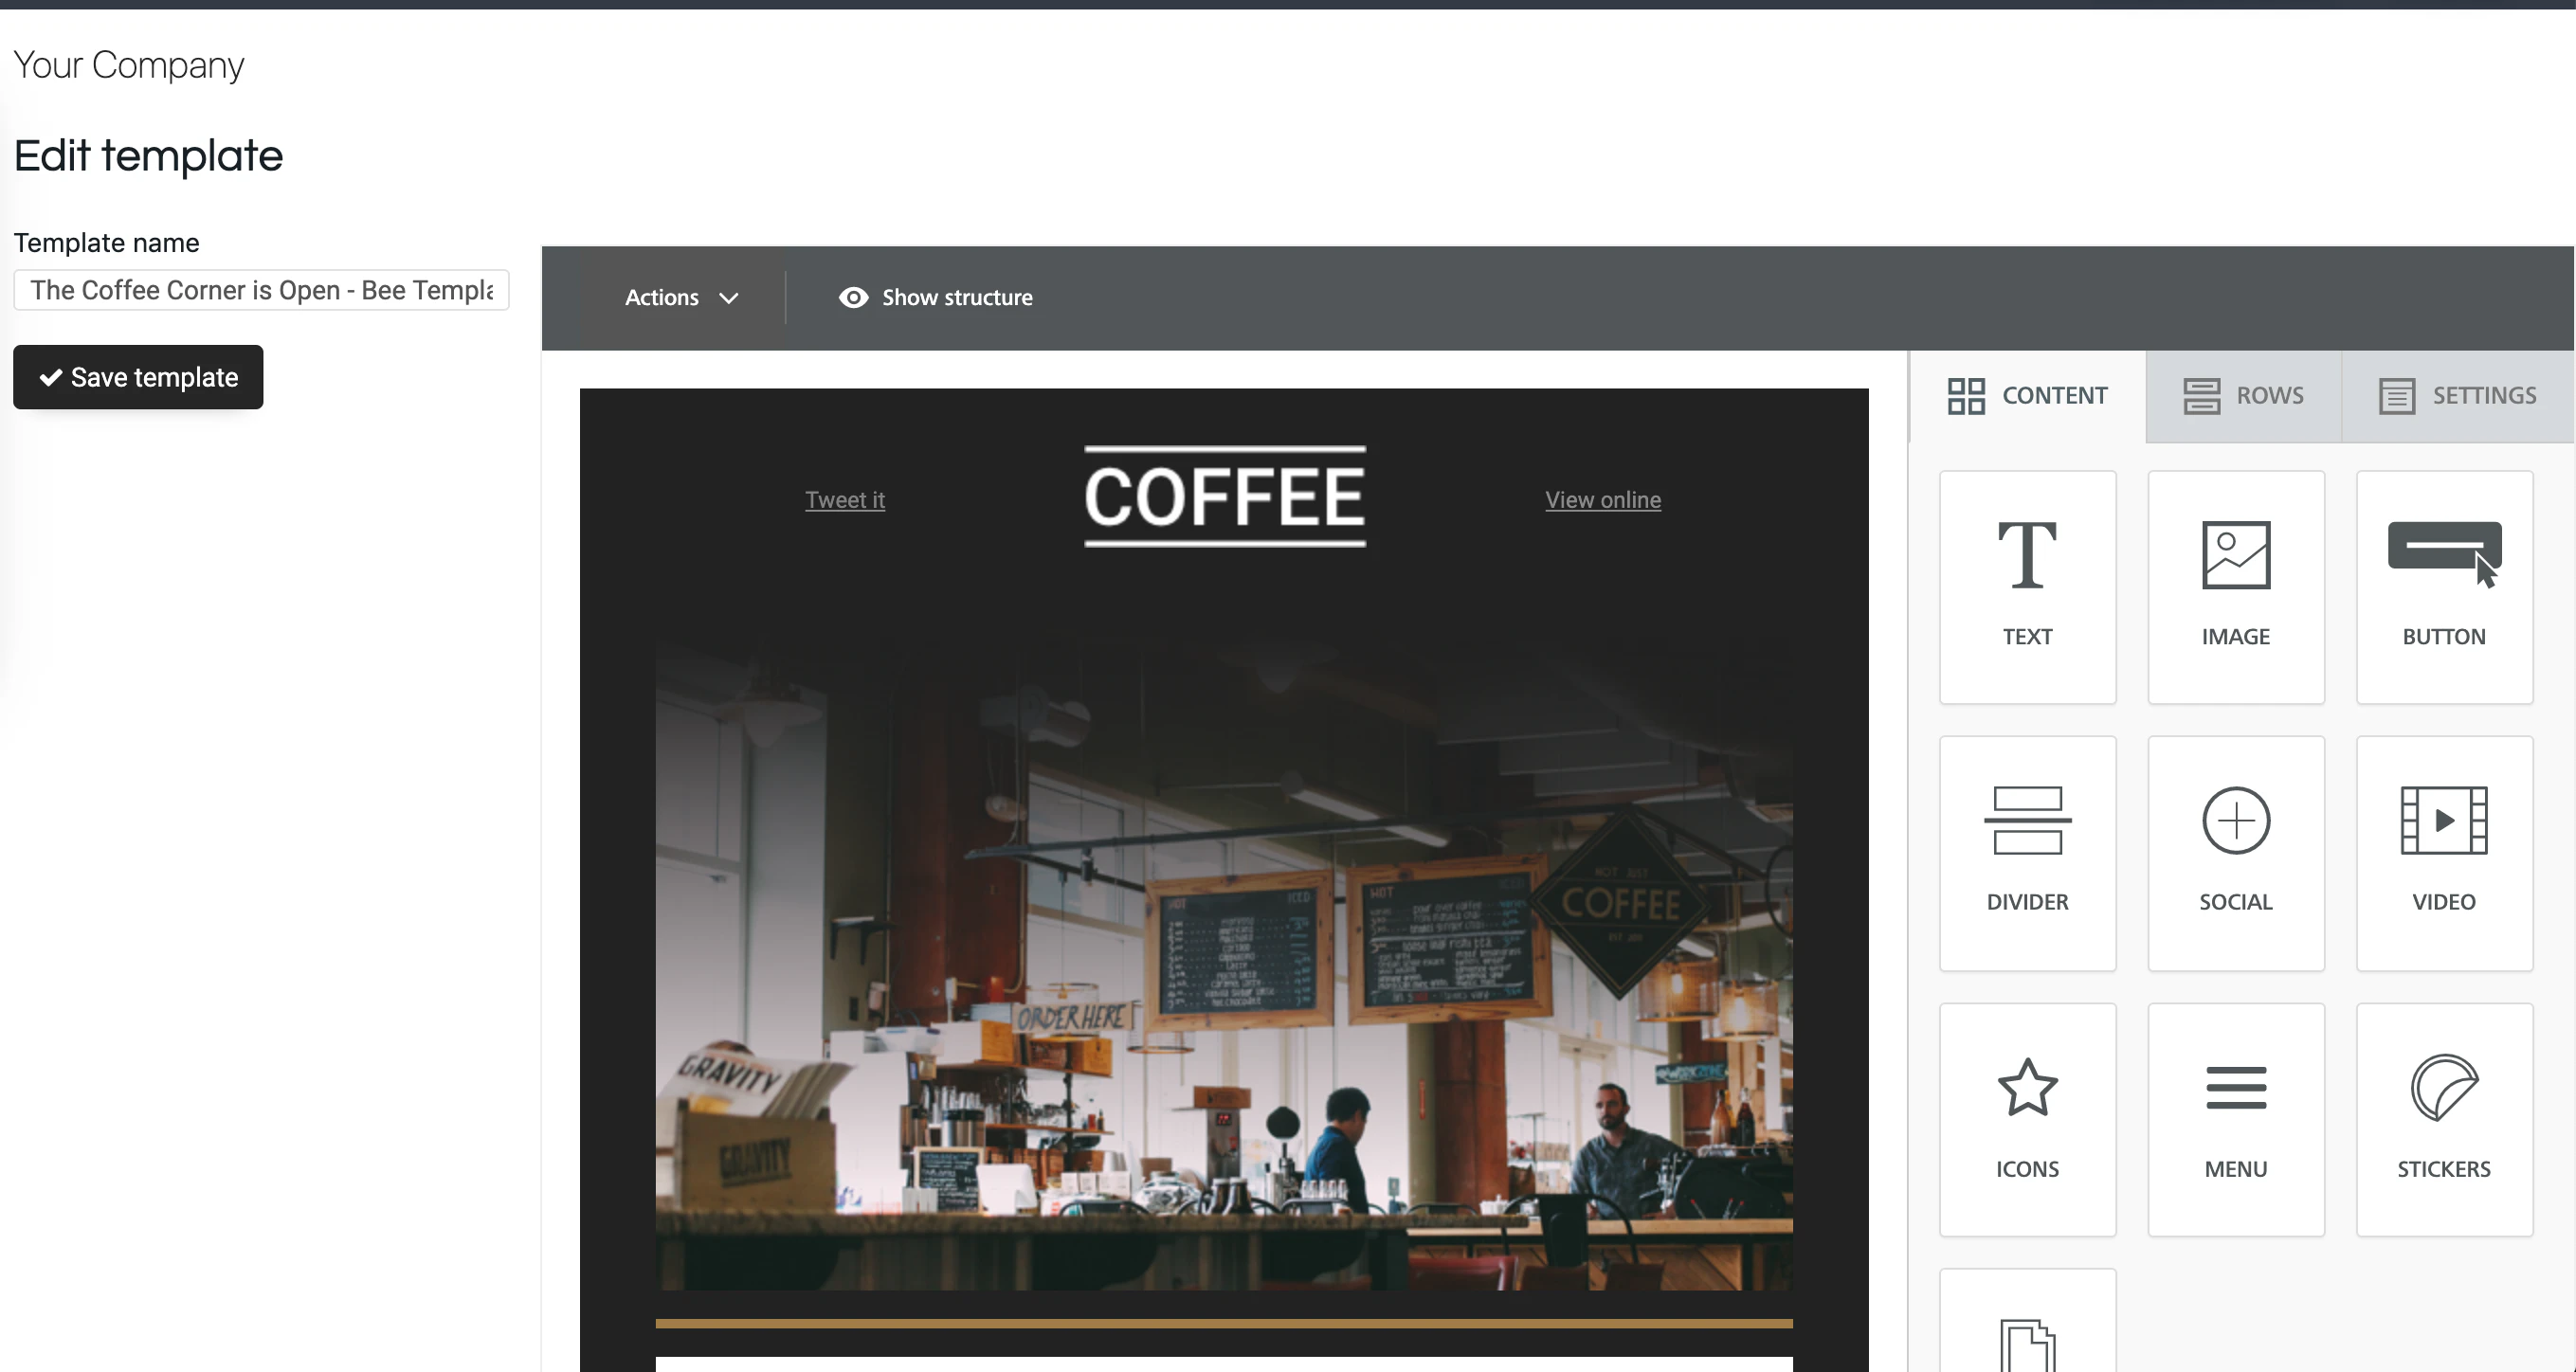Switch to the Content tab
This screenshot has width=2576, height=1372.
[x=2027, y=395]
